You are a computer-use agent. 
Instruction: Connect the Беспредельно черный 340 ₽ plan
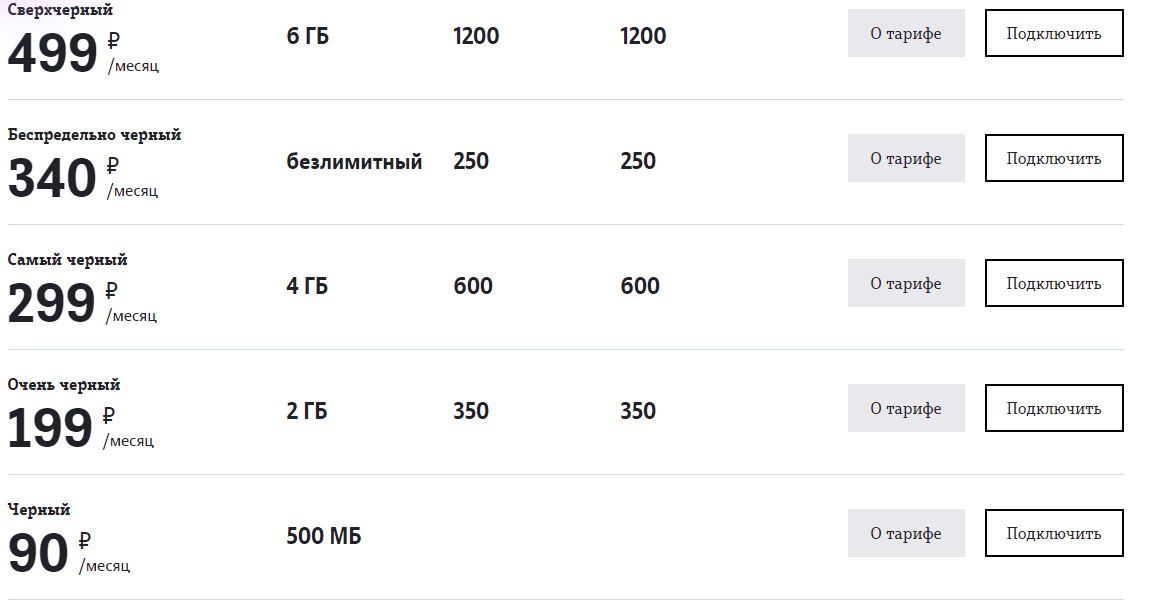pyautogui.click(x=1054, y=158)
